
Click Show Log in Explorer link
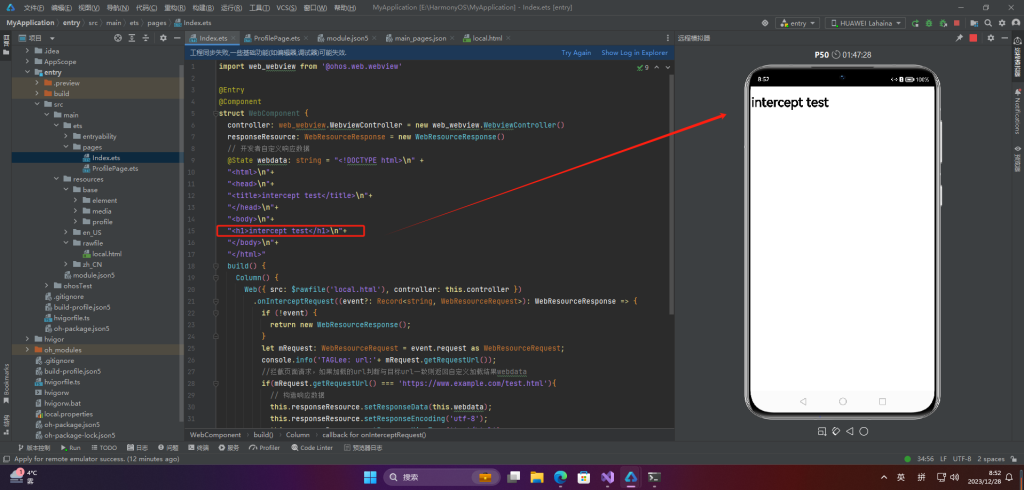(634, 52)
